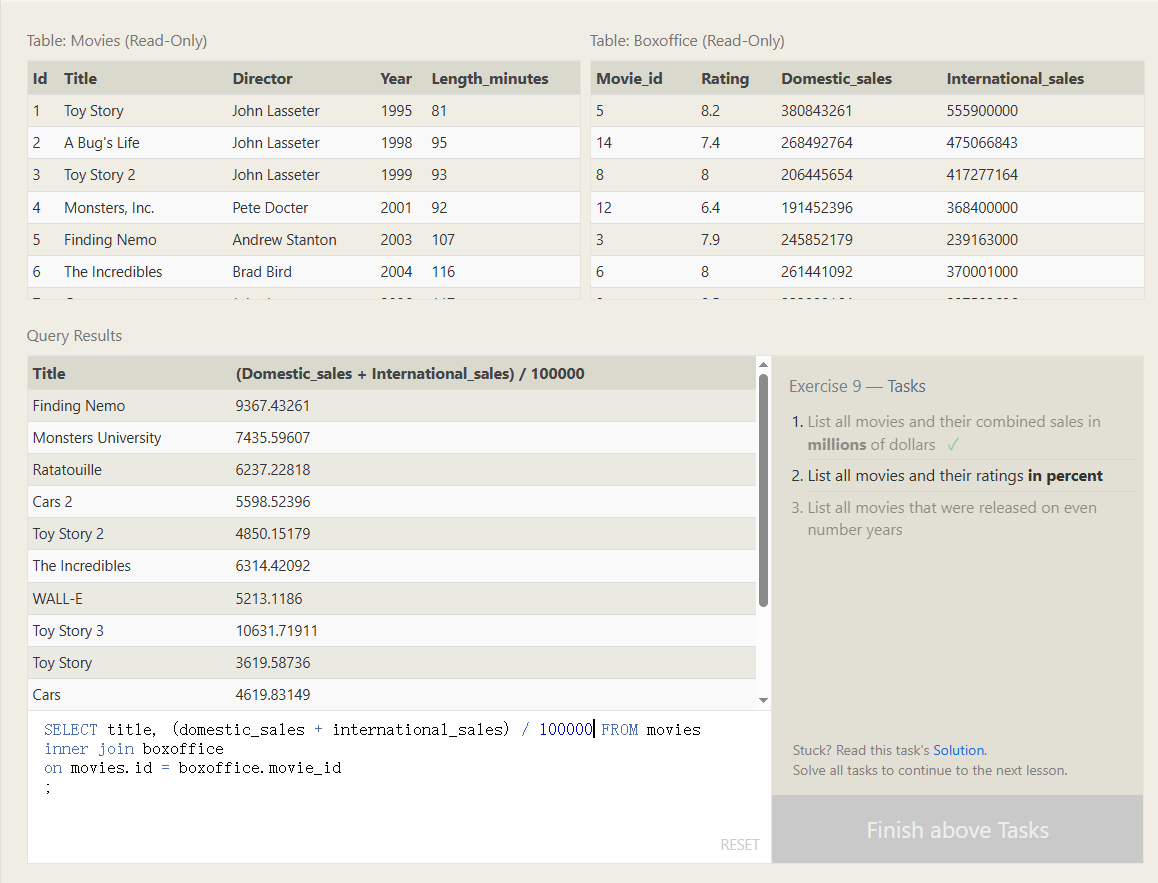Click the year 2001 cell

(396, 207)
